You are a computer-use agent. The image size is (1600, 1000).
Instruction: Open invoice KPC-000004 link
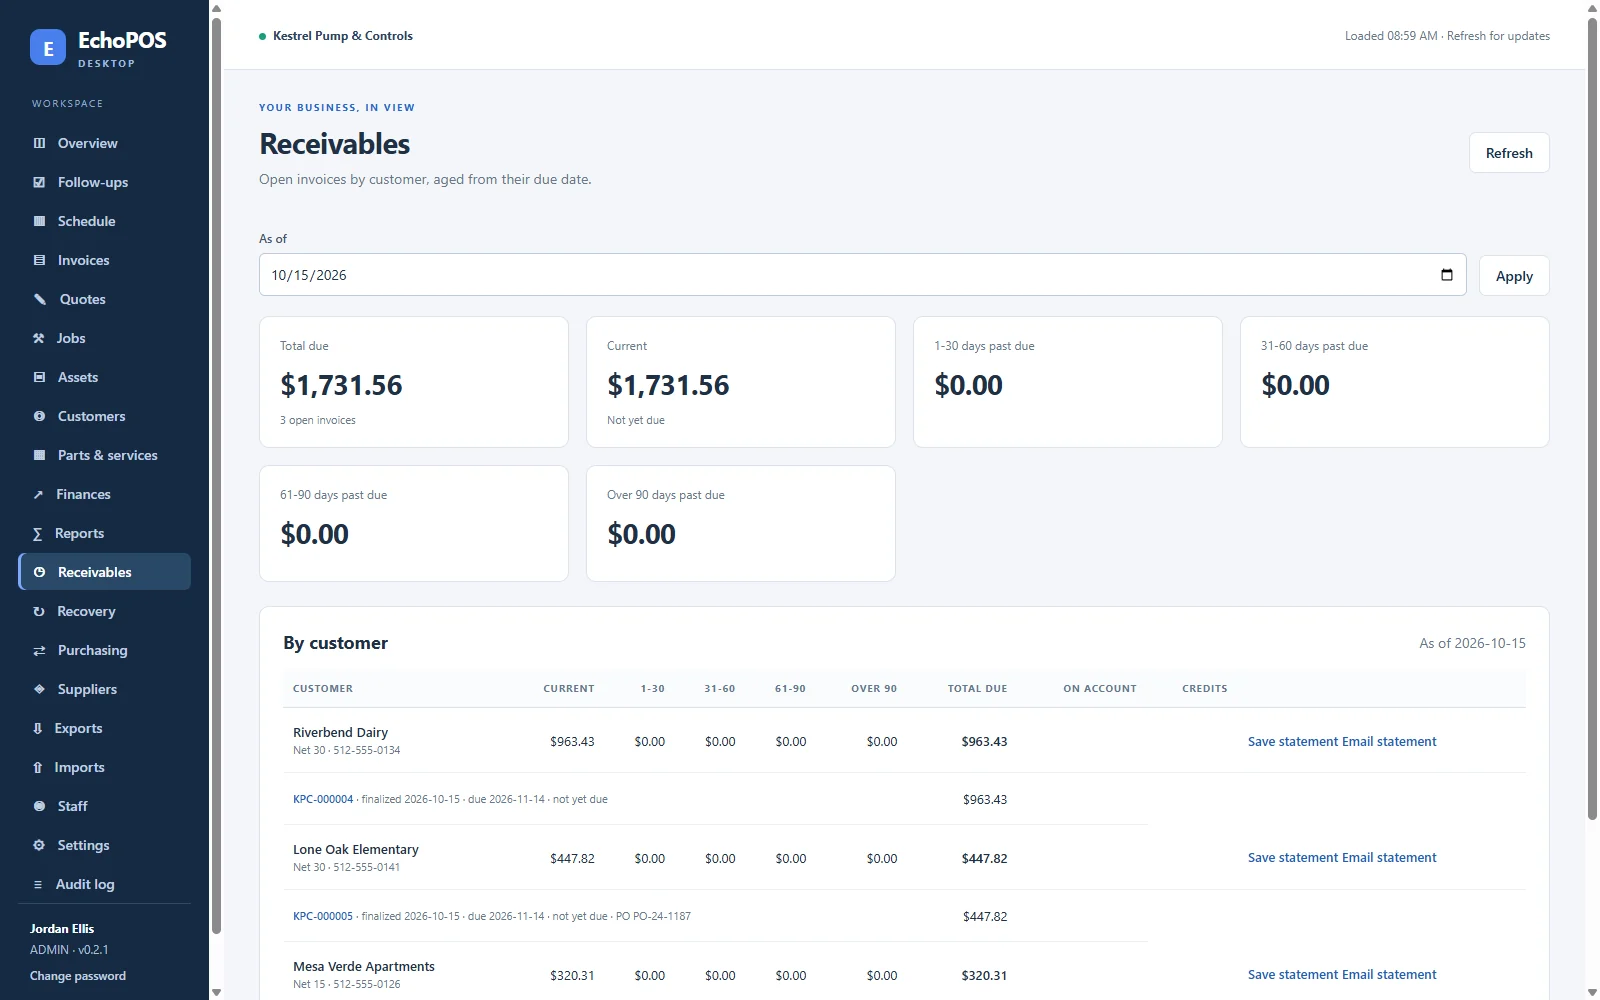tap(323, 799)
